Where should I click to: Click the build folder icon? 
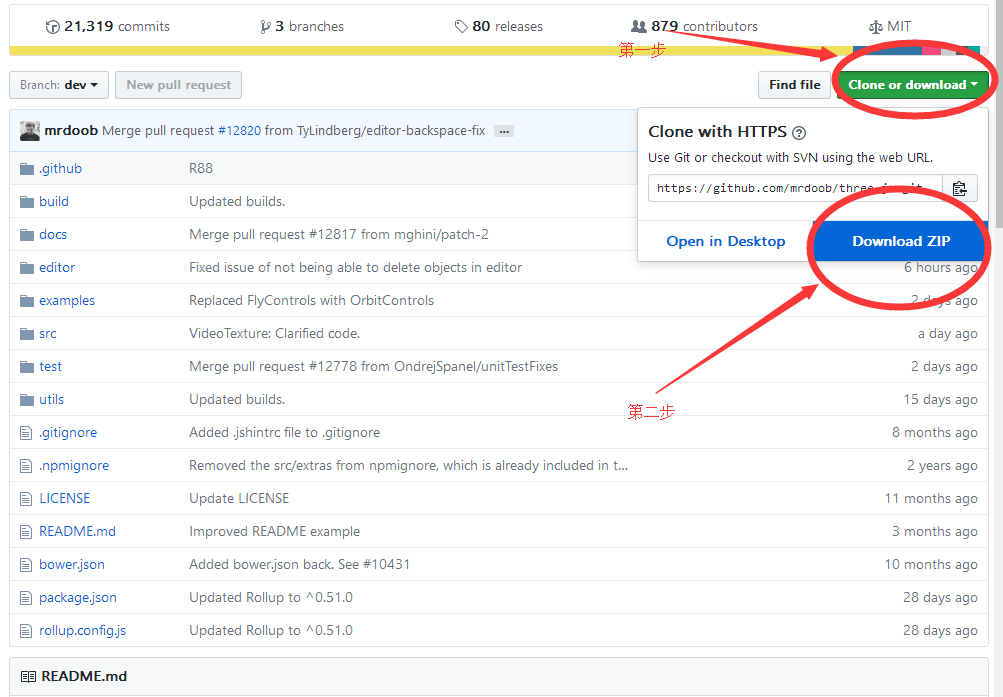pos(27,202)
